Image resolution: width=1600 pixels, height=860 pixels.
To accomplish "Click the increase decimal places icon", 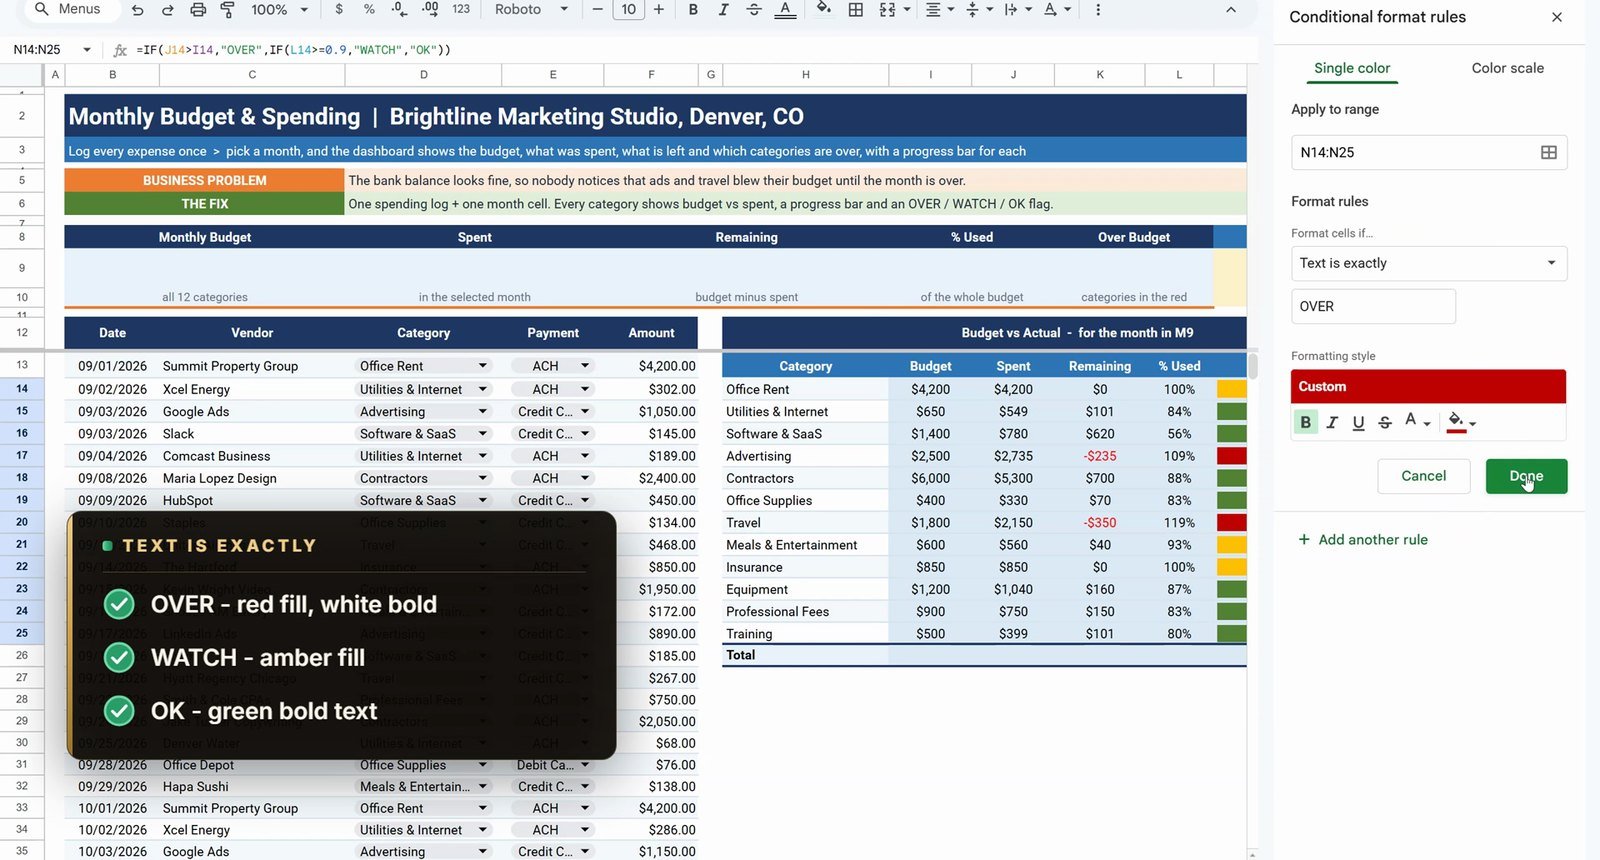I will click(430, 9).
